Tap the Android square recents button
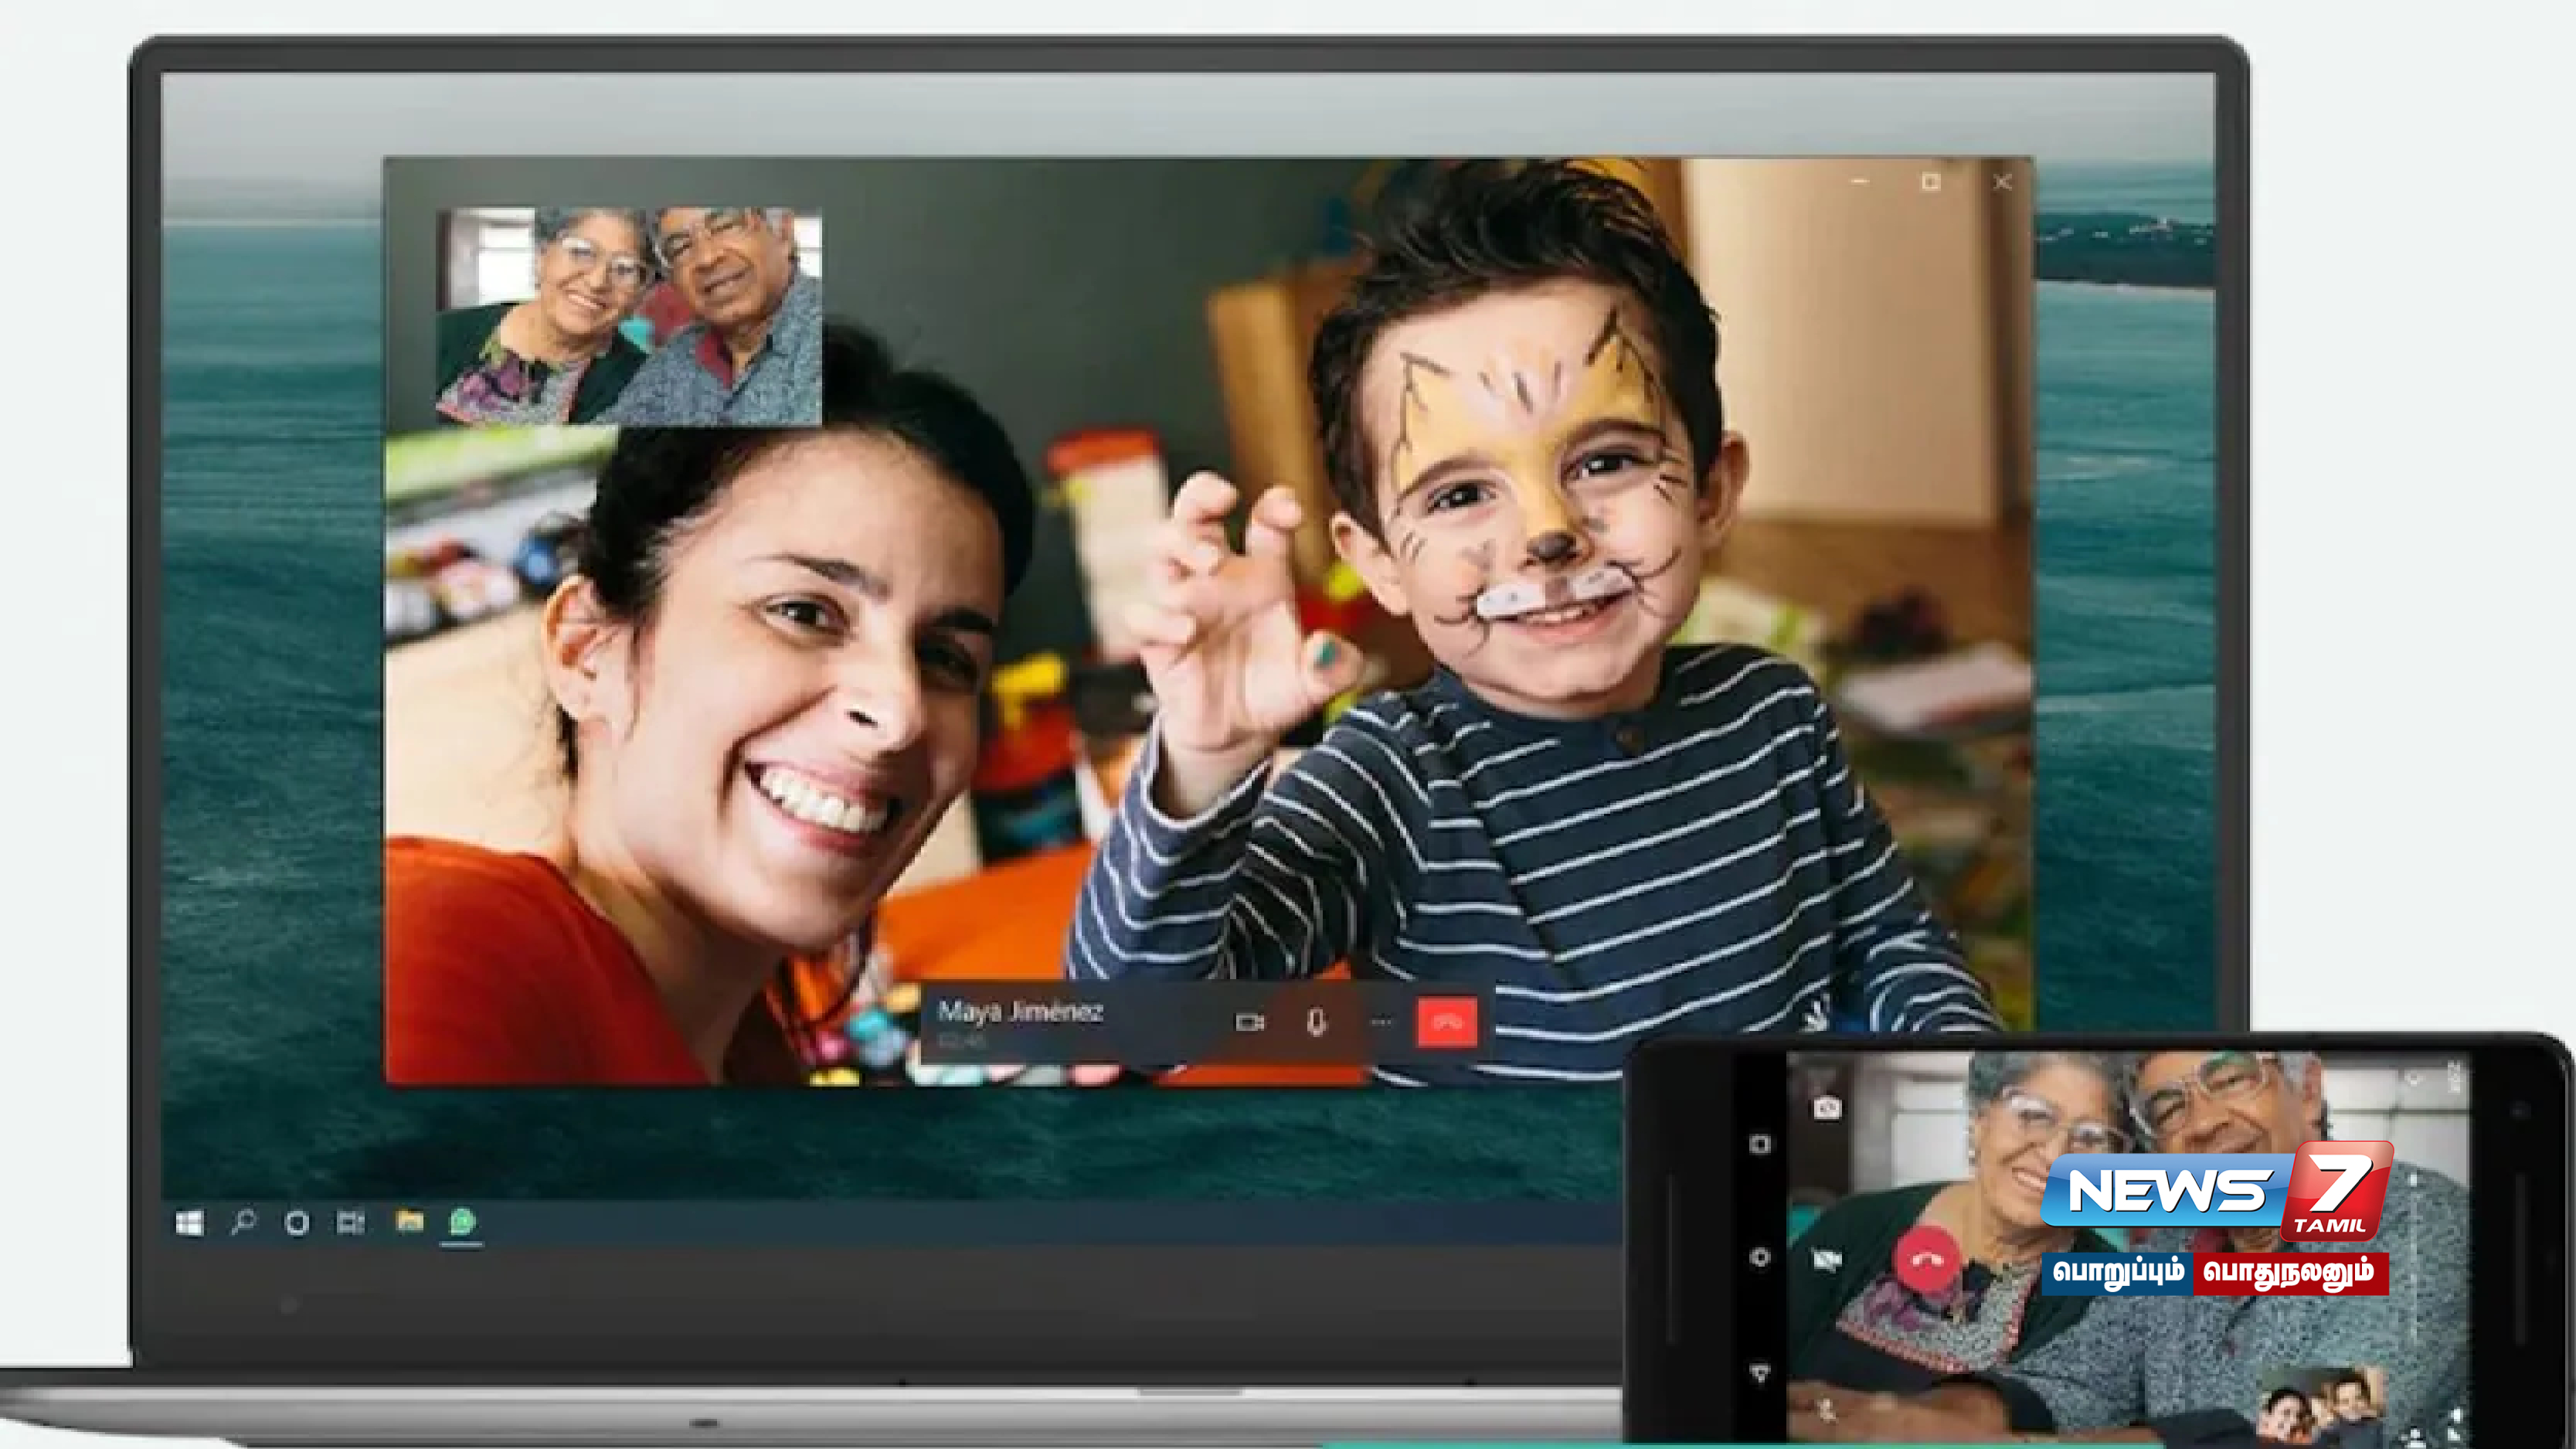This screenshot has height=1449, width=2576. (1760, 1143)
